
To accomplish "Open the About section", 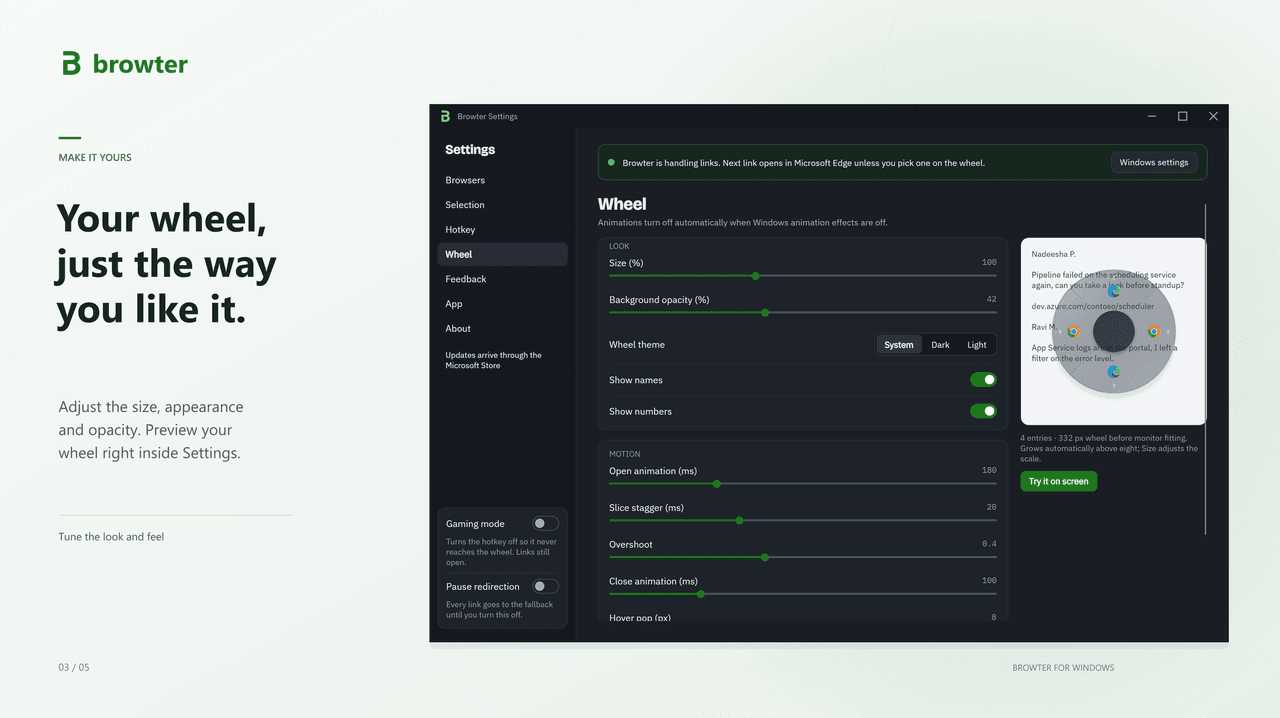I will tap(502, 328).
